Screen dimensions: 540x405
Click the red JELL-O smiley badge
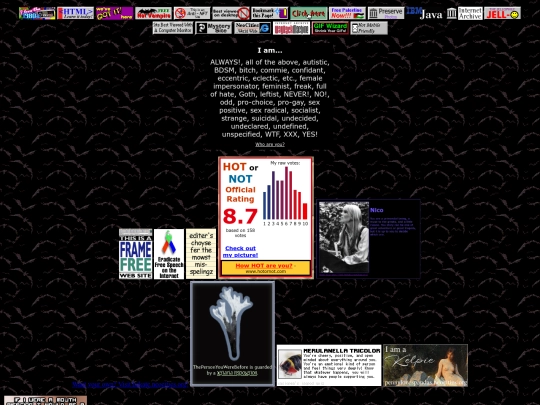pyautogui.click(x=502, y=13)
